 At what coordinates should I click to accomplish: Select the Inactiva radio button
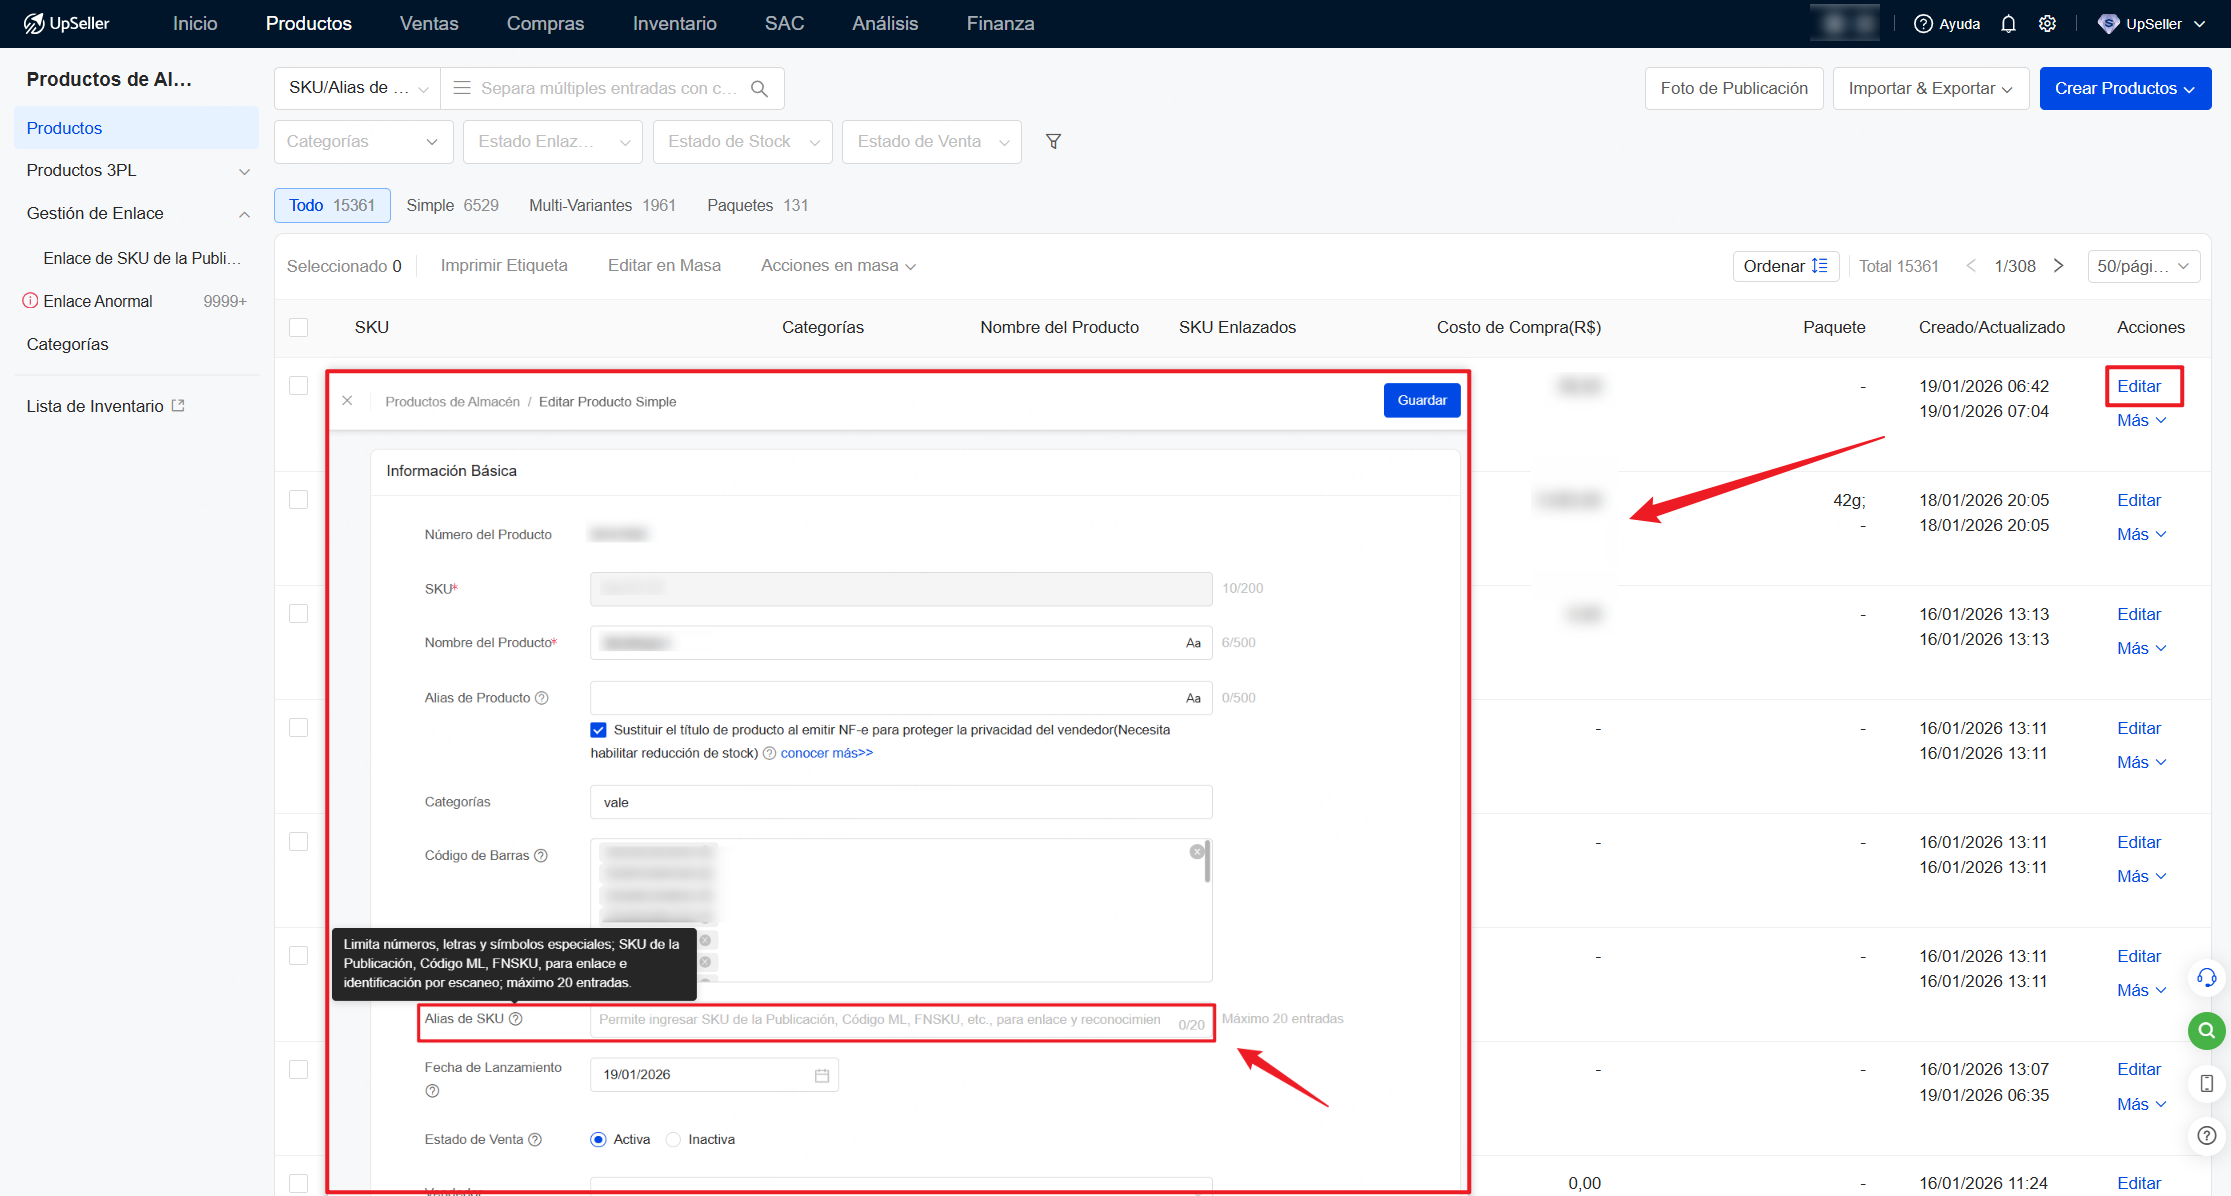pyautogui.click(x=672, y=1139)
